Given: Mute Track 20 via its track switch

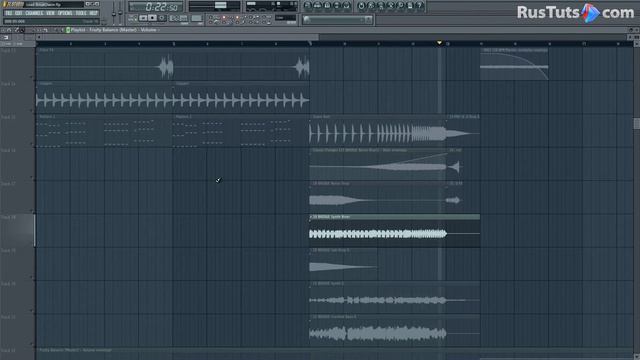Looking at the screenshot, I should 31,310.
